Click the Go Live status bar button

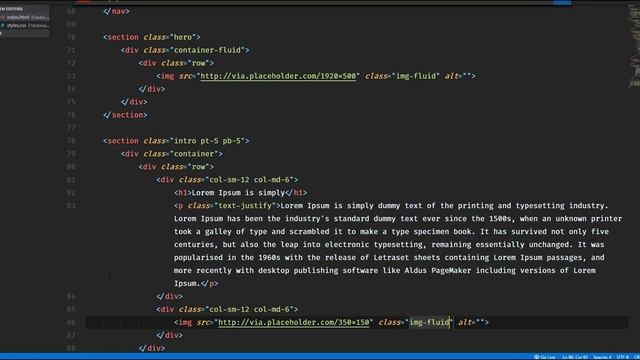click(x=544, y=357)
